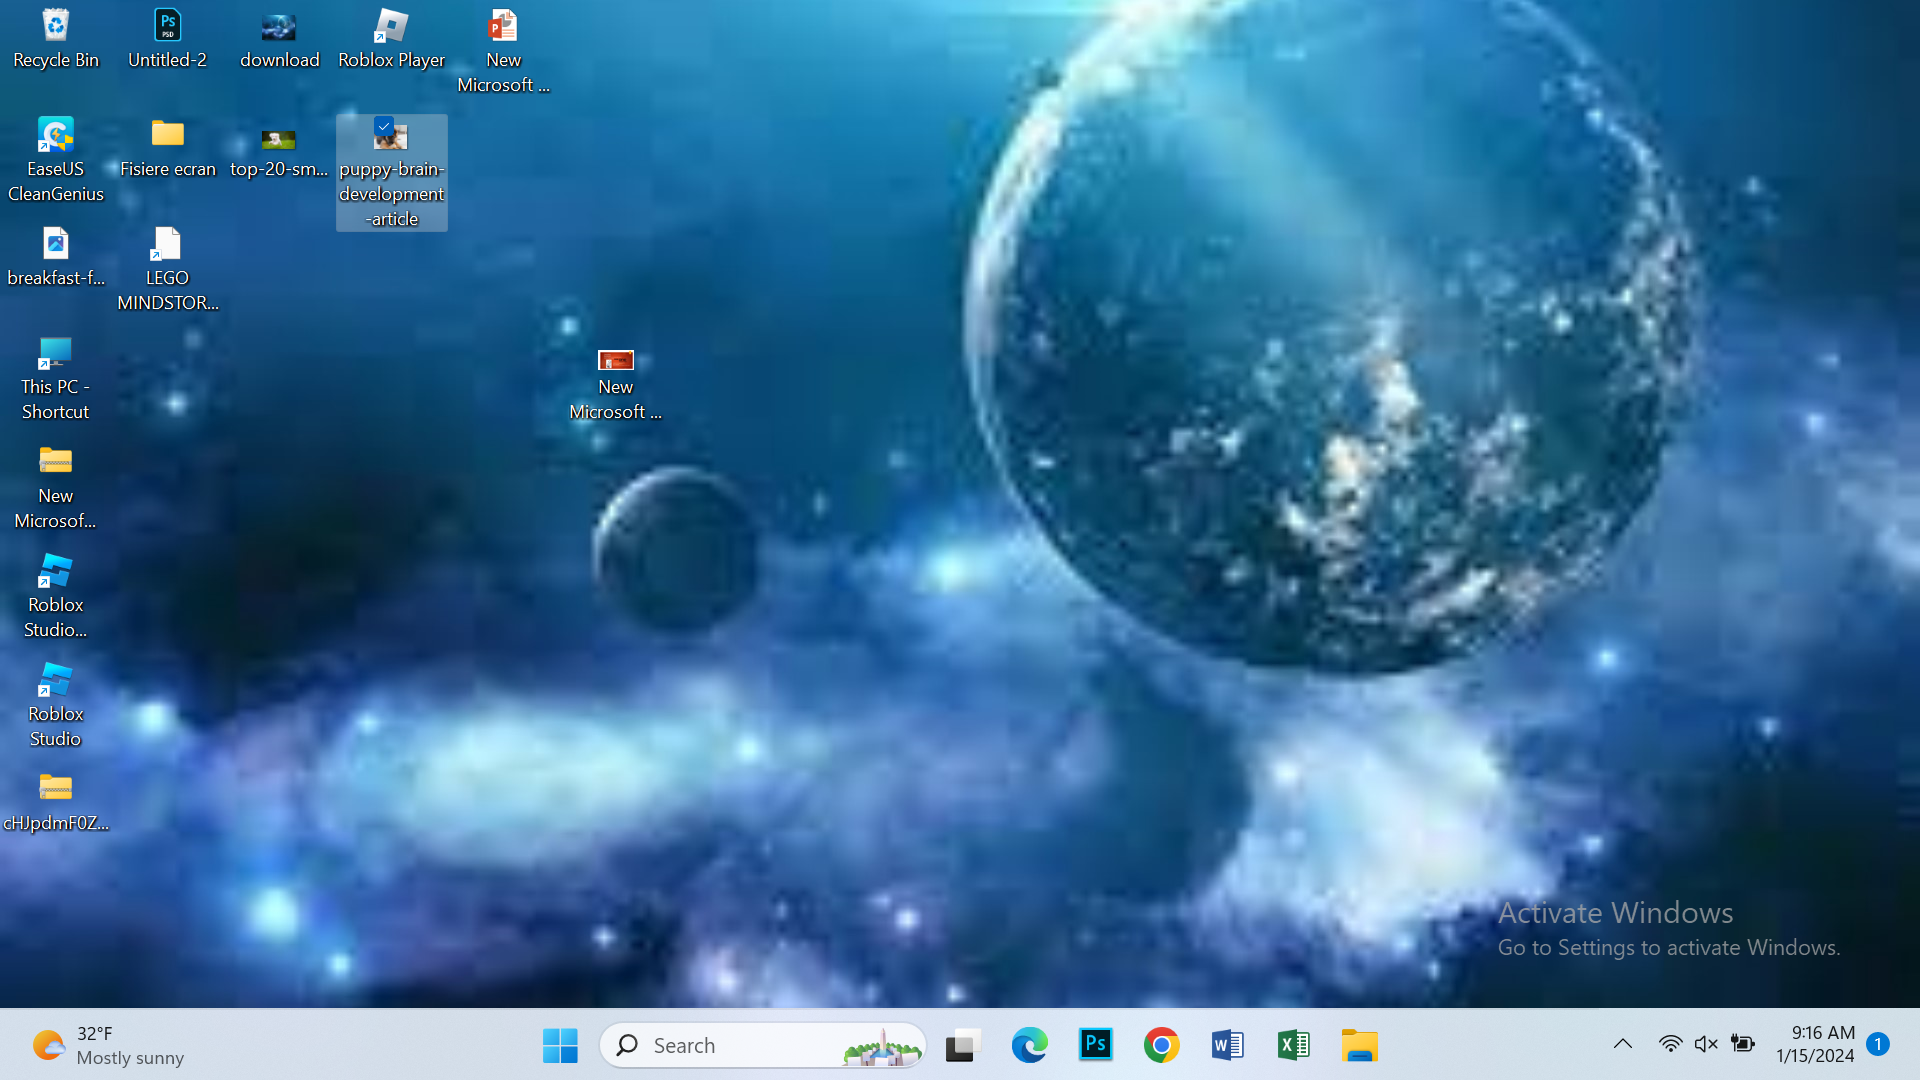The image size is (1920, 1080).
Task: Select the New Microsof... zipped folder icon
Action: pyautogui.click(x=56, y=488)
